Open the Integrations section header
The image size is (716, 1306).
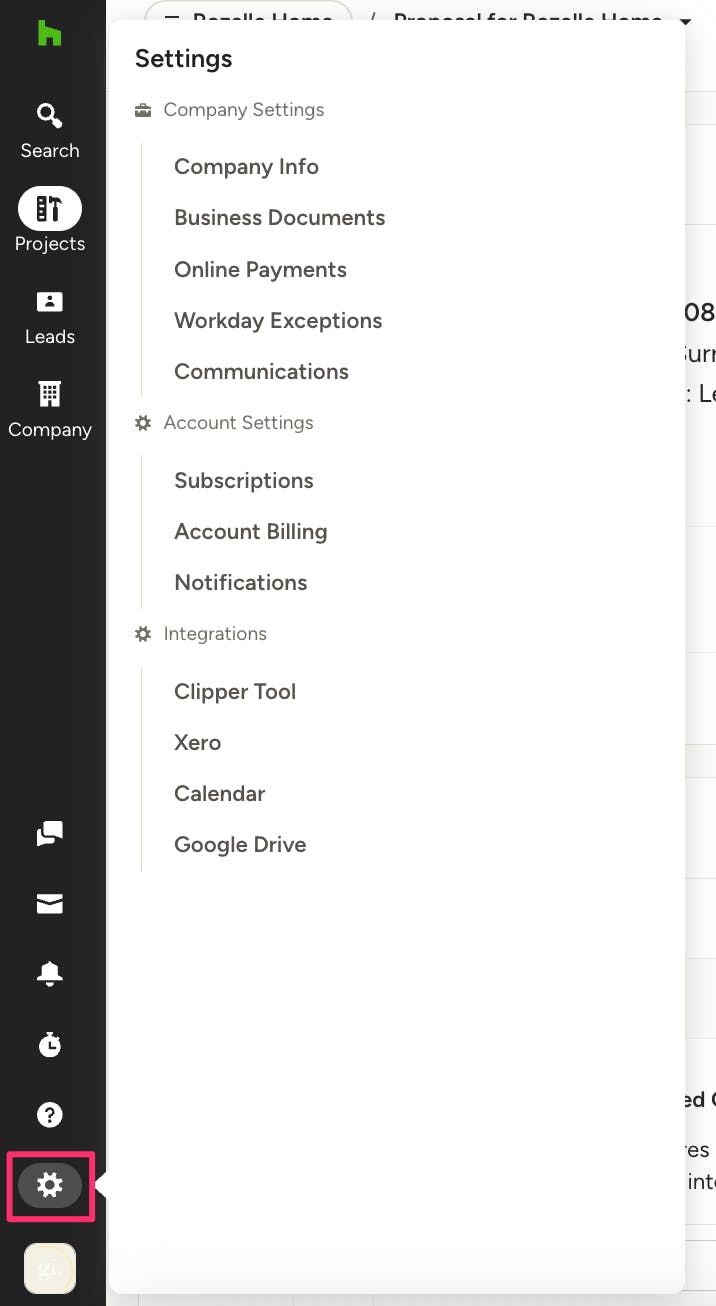coord(213,633)
